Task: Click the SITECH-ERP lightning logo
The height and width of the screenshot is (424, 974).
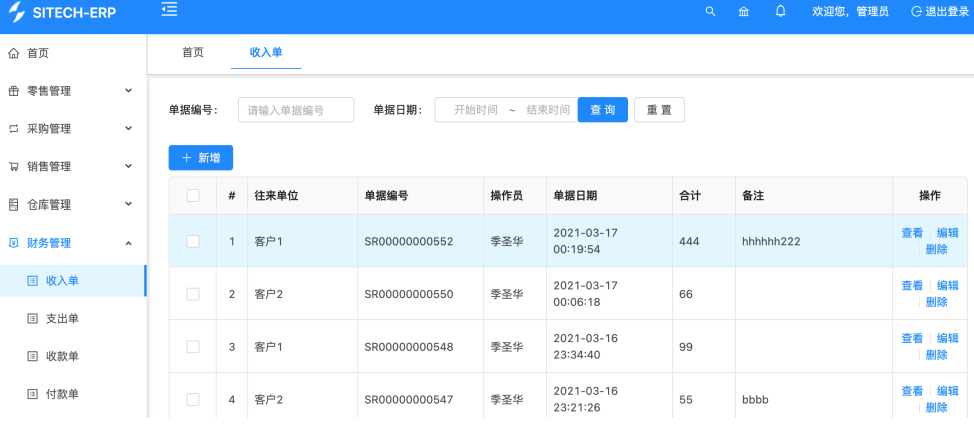Action: (x=17, y=12)
